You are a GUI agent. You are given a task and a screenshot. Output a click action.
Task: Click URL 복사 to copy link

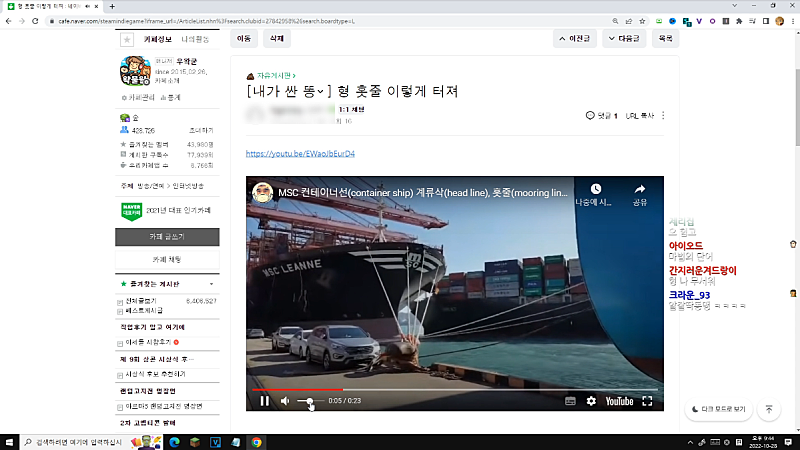pyautogui.click(x=640, y=116)
